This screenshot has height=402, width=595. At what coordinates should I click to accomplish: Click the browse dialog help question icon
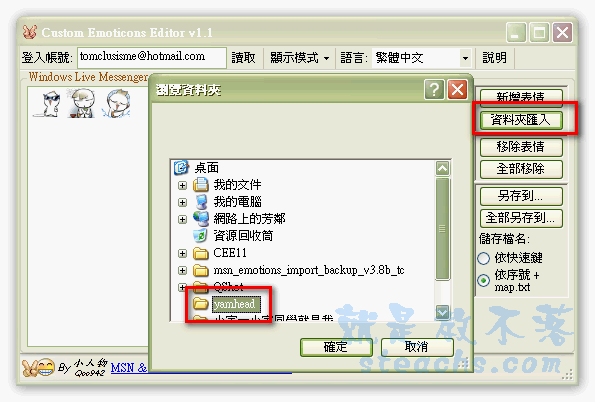434,90
